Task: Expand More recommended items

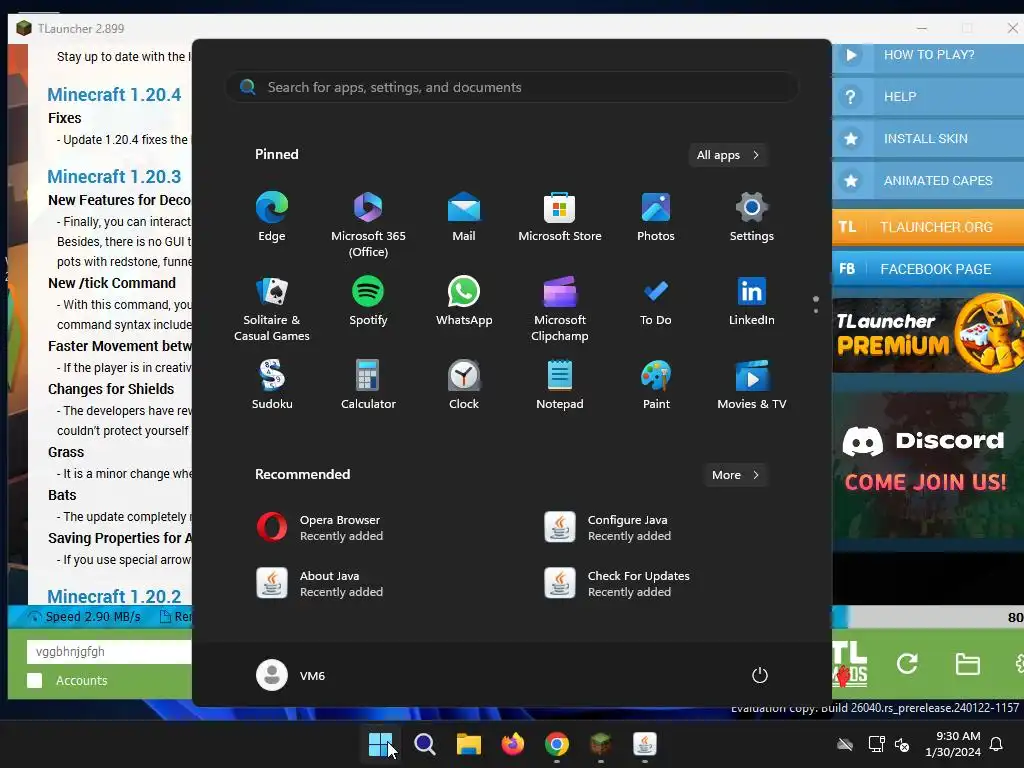Action: [x=736, y=475]
